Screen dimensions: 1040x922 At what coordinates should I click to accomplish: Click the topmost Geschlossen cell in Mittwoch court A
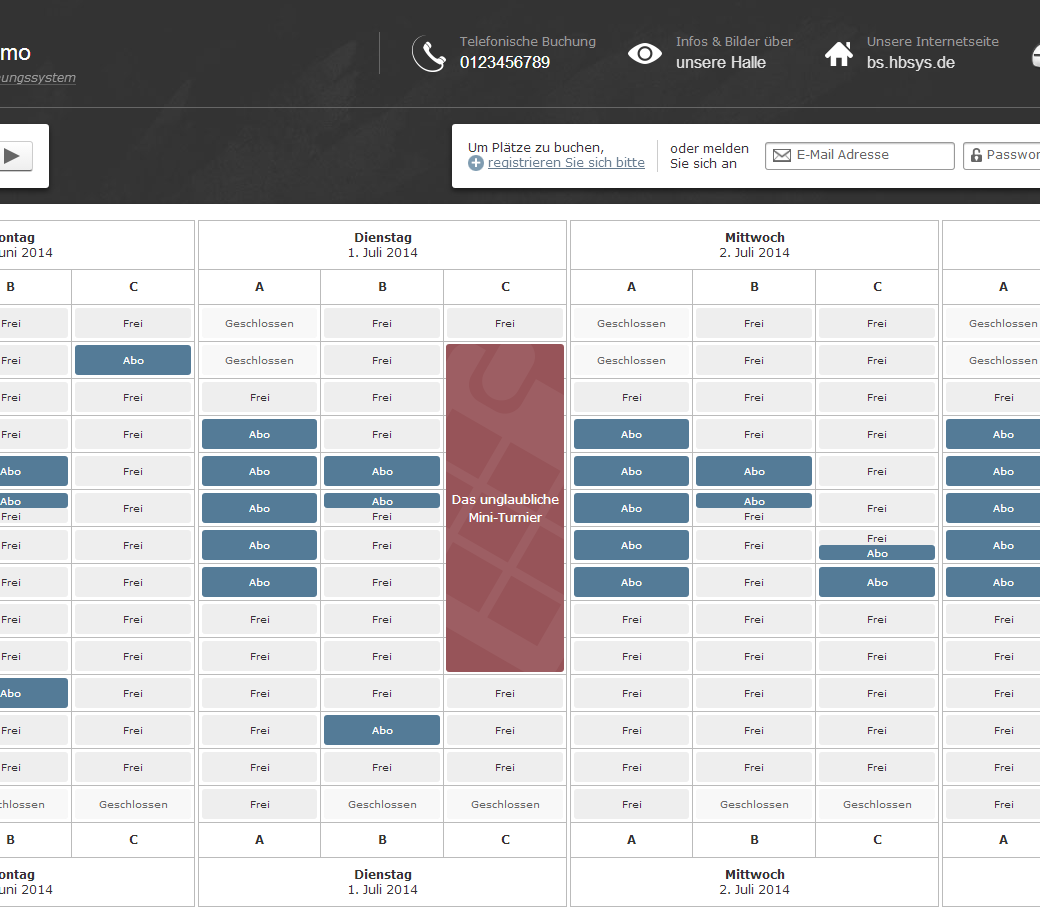(x=631, y=324)
